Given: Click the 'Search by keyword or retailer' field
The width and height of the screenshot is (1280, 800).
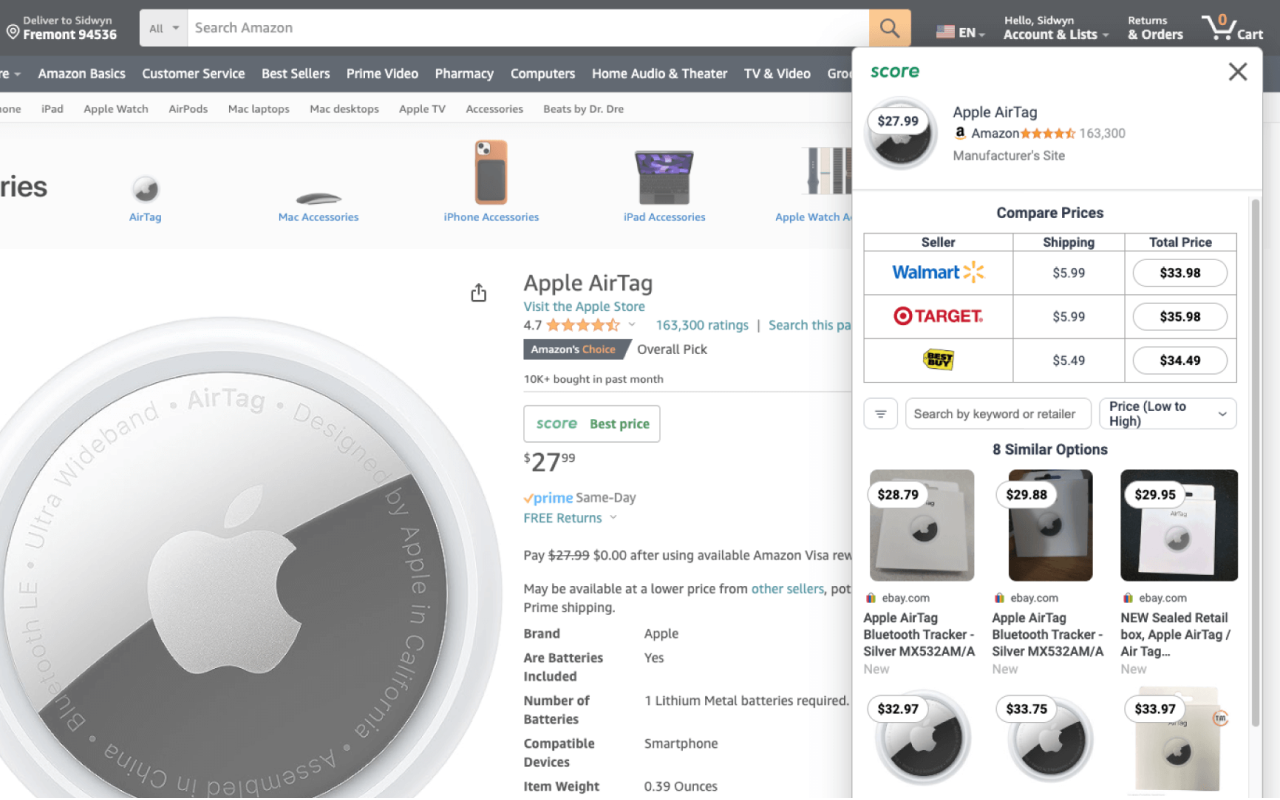Looking at the screenshot, I should [x=997, y=413].
